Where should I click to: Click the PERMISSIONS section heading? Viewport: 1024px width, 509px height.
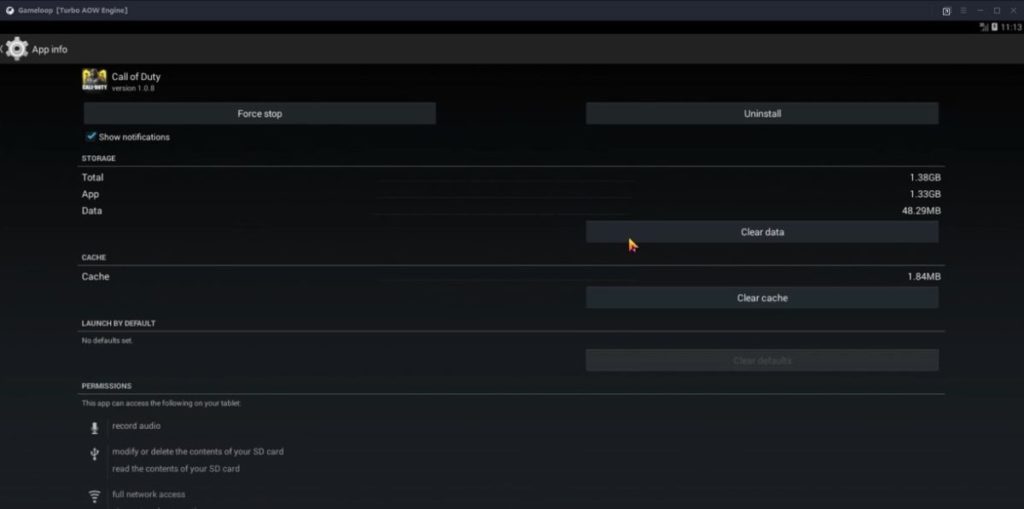click(106, 386)
